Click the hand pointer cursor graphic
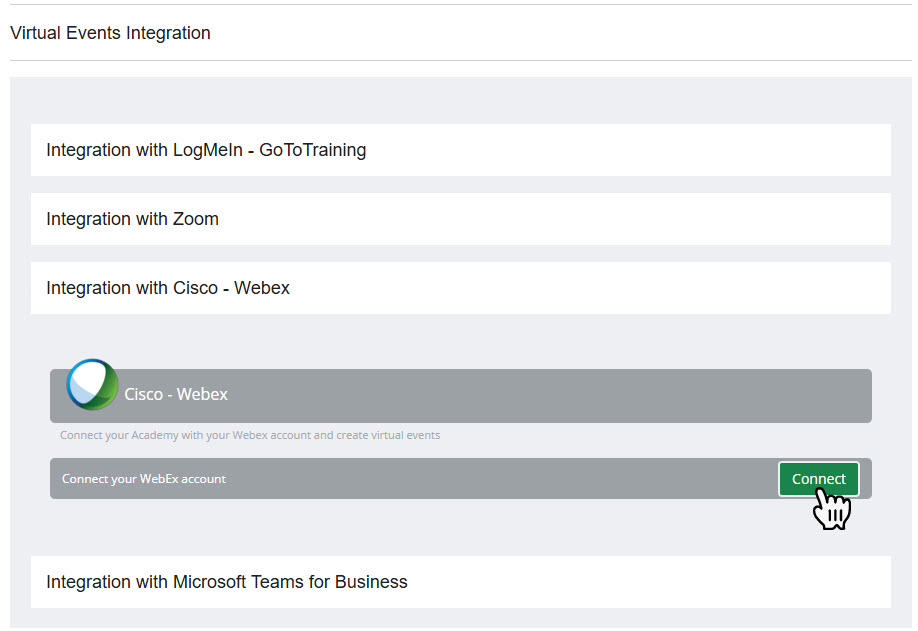918x631 pixels. (832, 508)
